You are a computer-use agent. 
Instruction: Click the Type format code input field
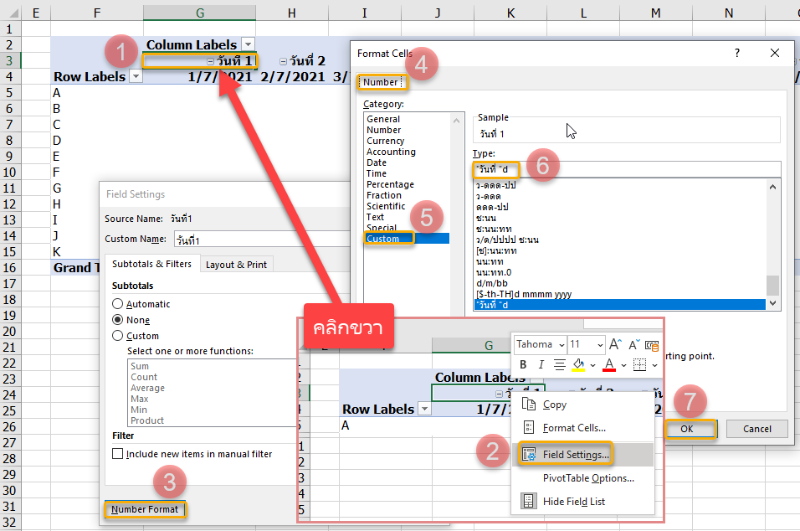[625, 169]
